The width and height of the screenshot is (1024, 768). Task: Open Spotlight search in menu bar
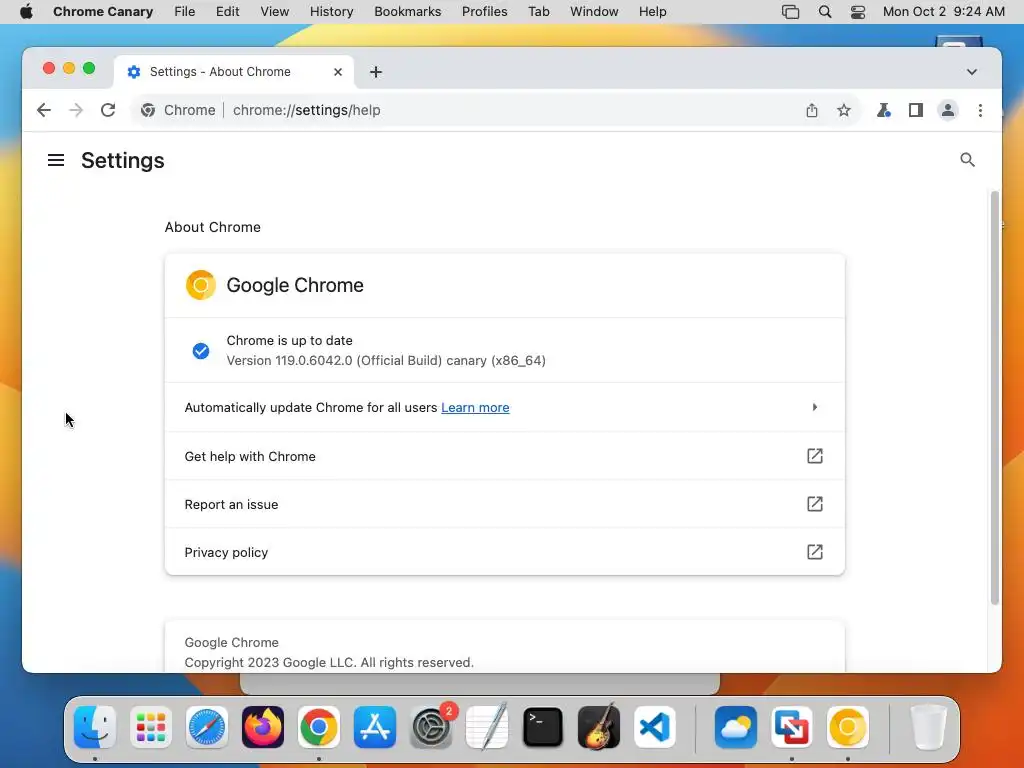825,12
